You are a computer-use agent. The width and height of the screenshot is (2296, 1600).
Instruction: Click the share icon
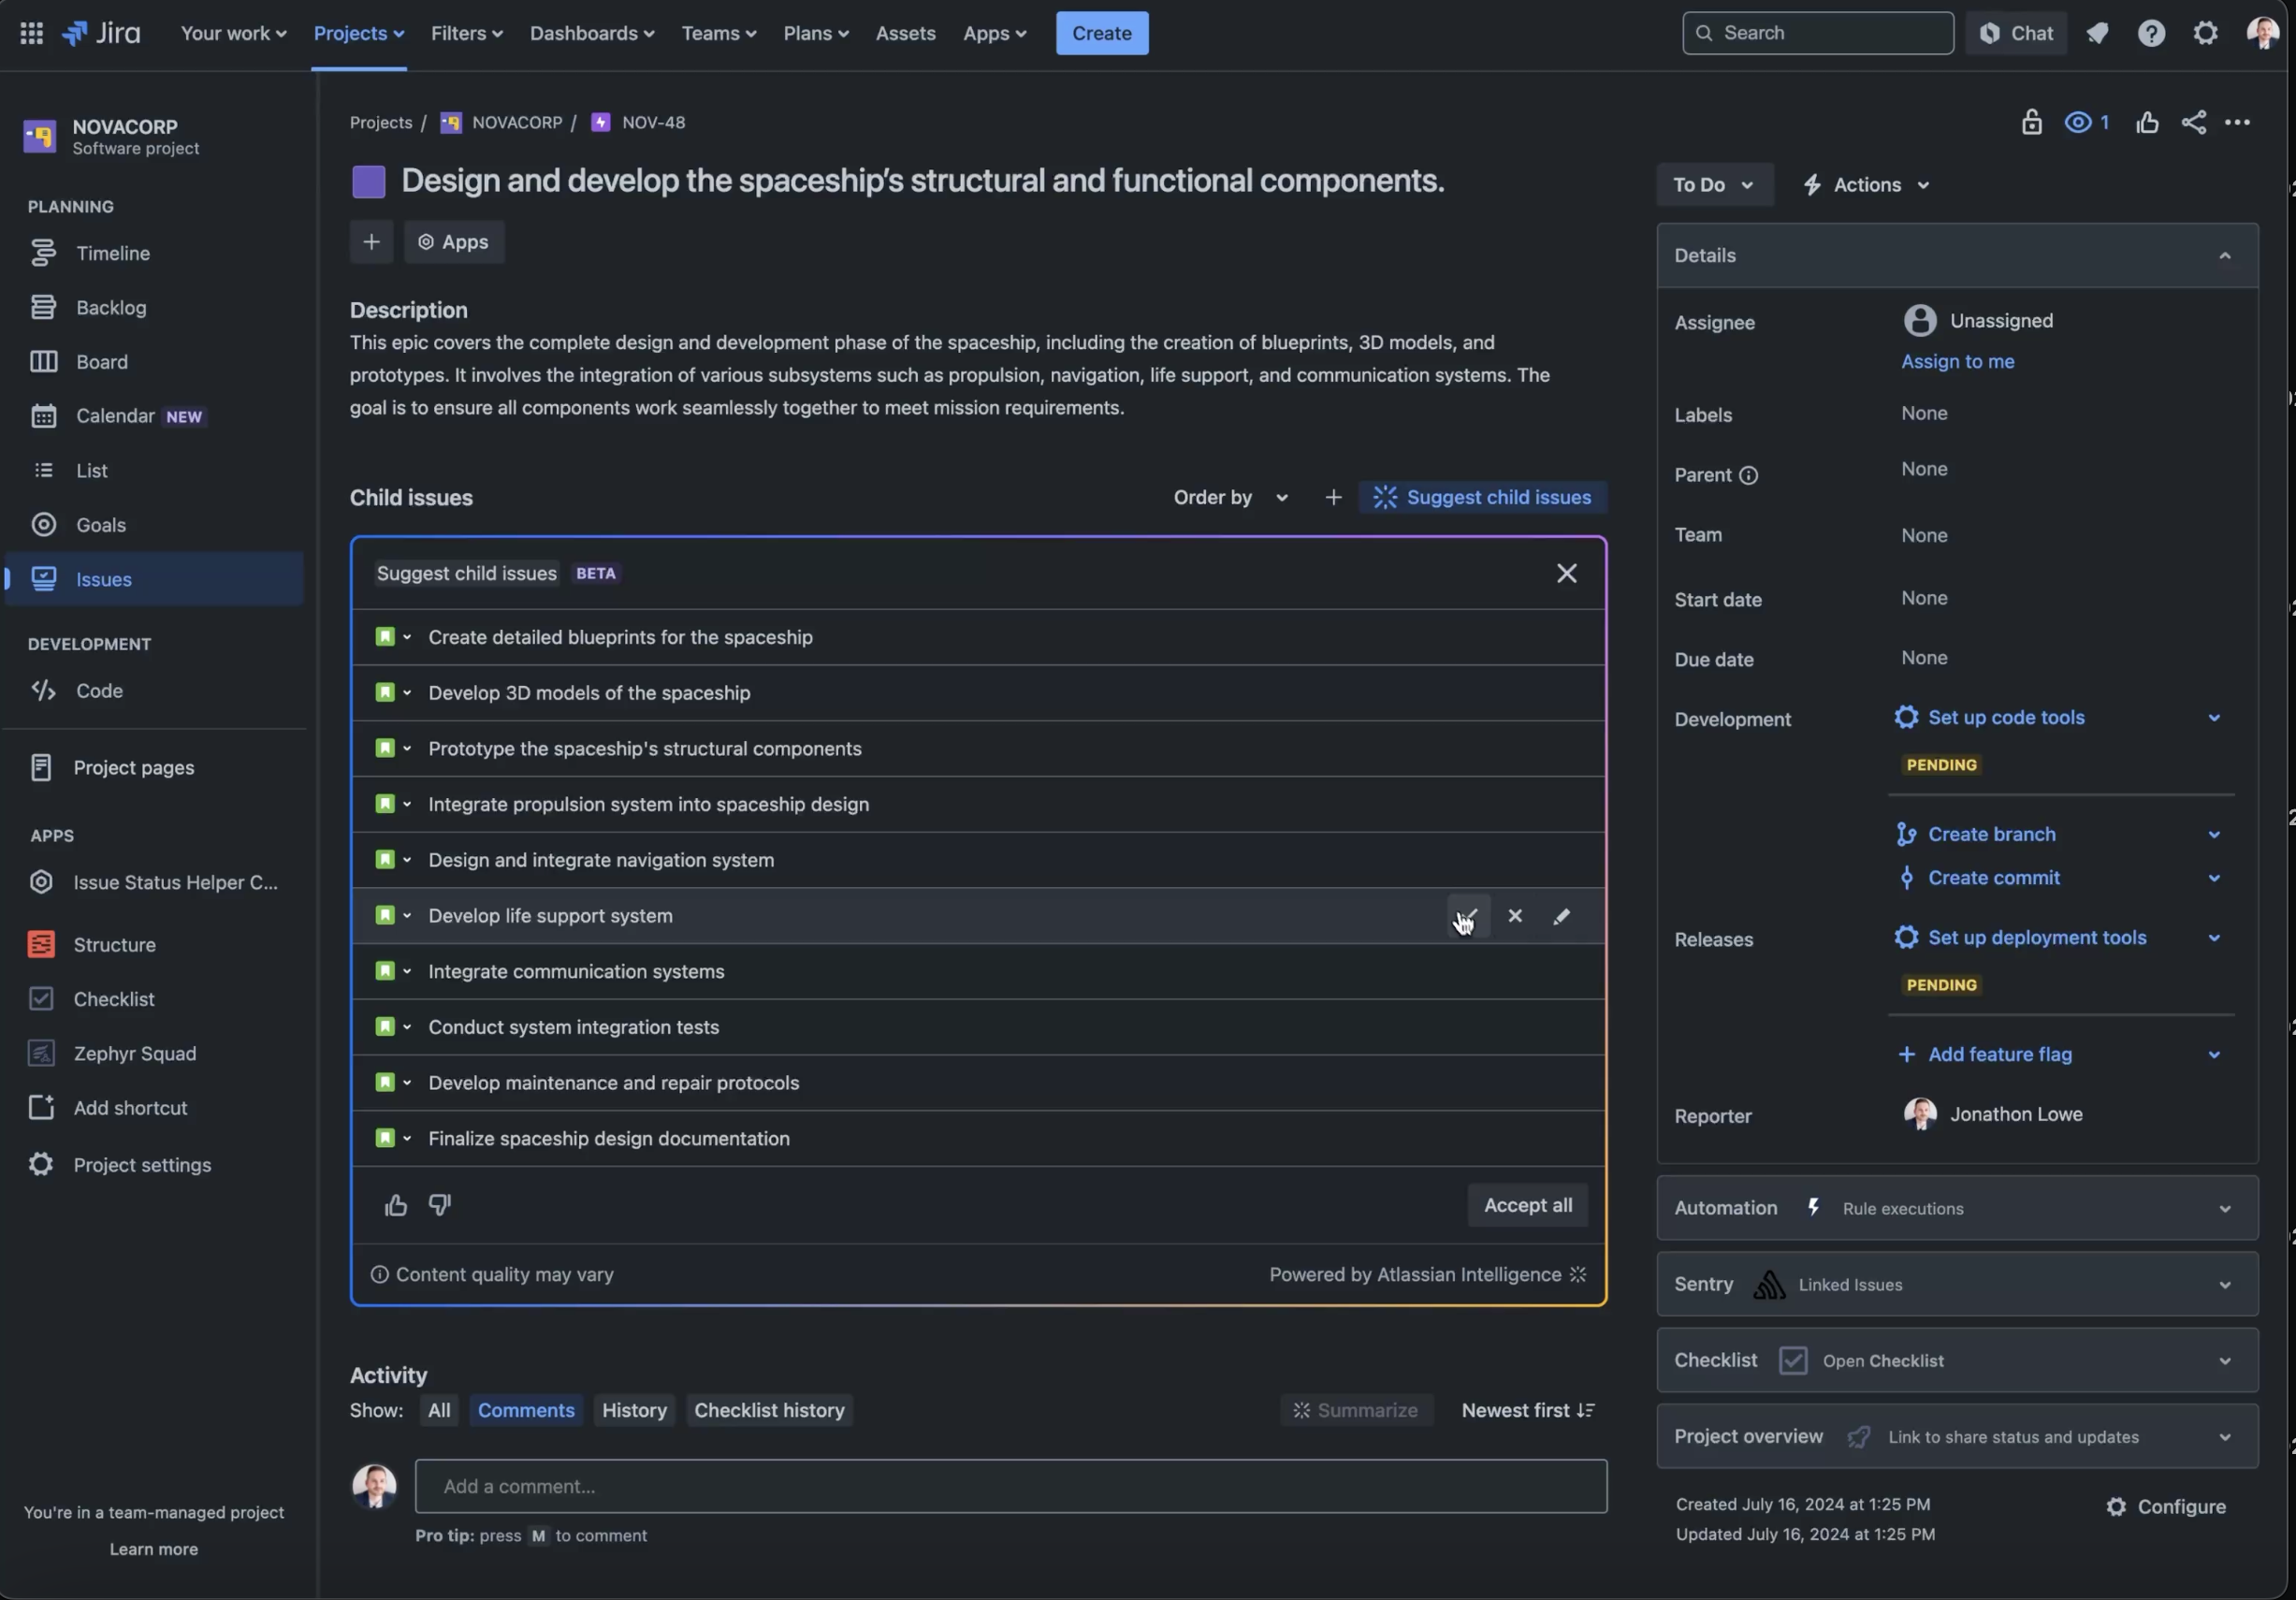coord(2194,122)
